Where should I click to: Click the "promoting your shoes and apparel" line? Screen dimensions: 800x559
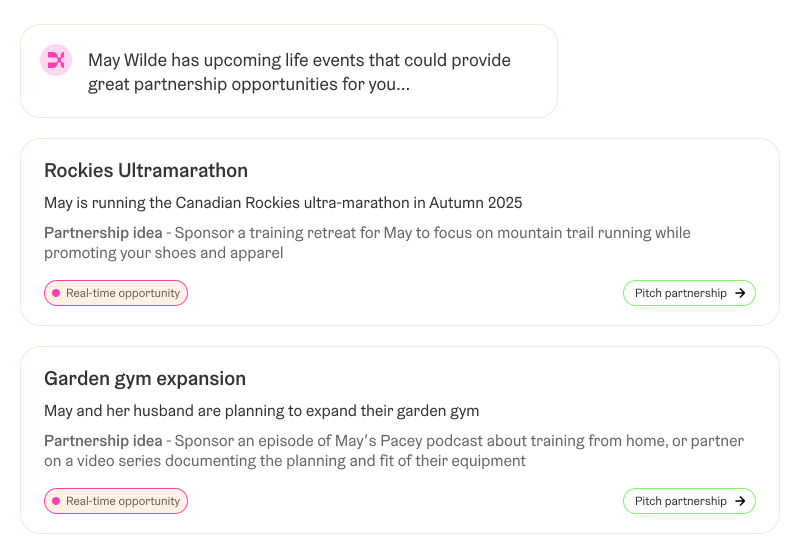[164, 253]
